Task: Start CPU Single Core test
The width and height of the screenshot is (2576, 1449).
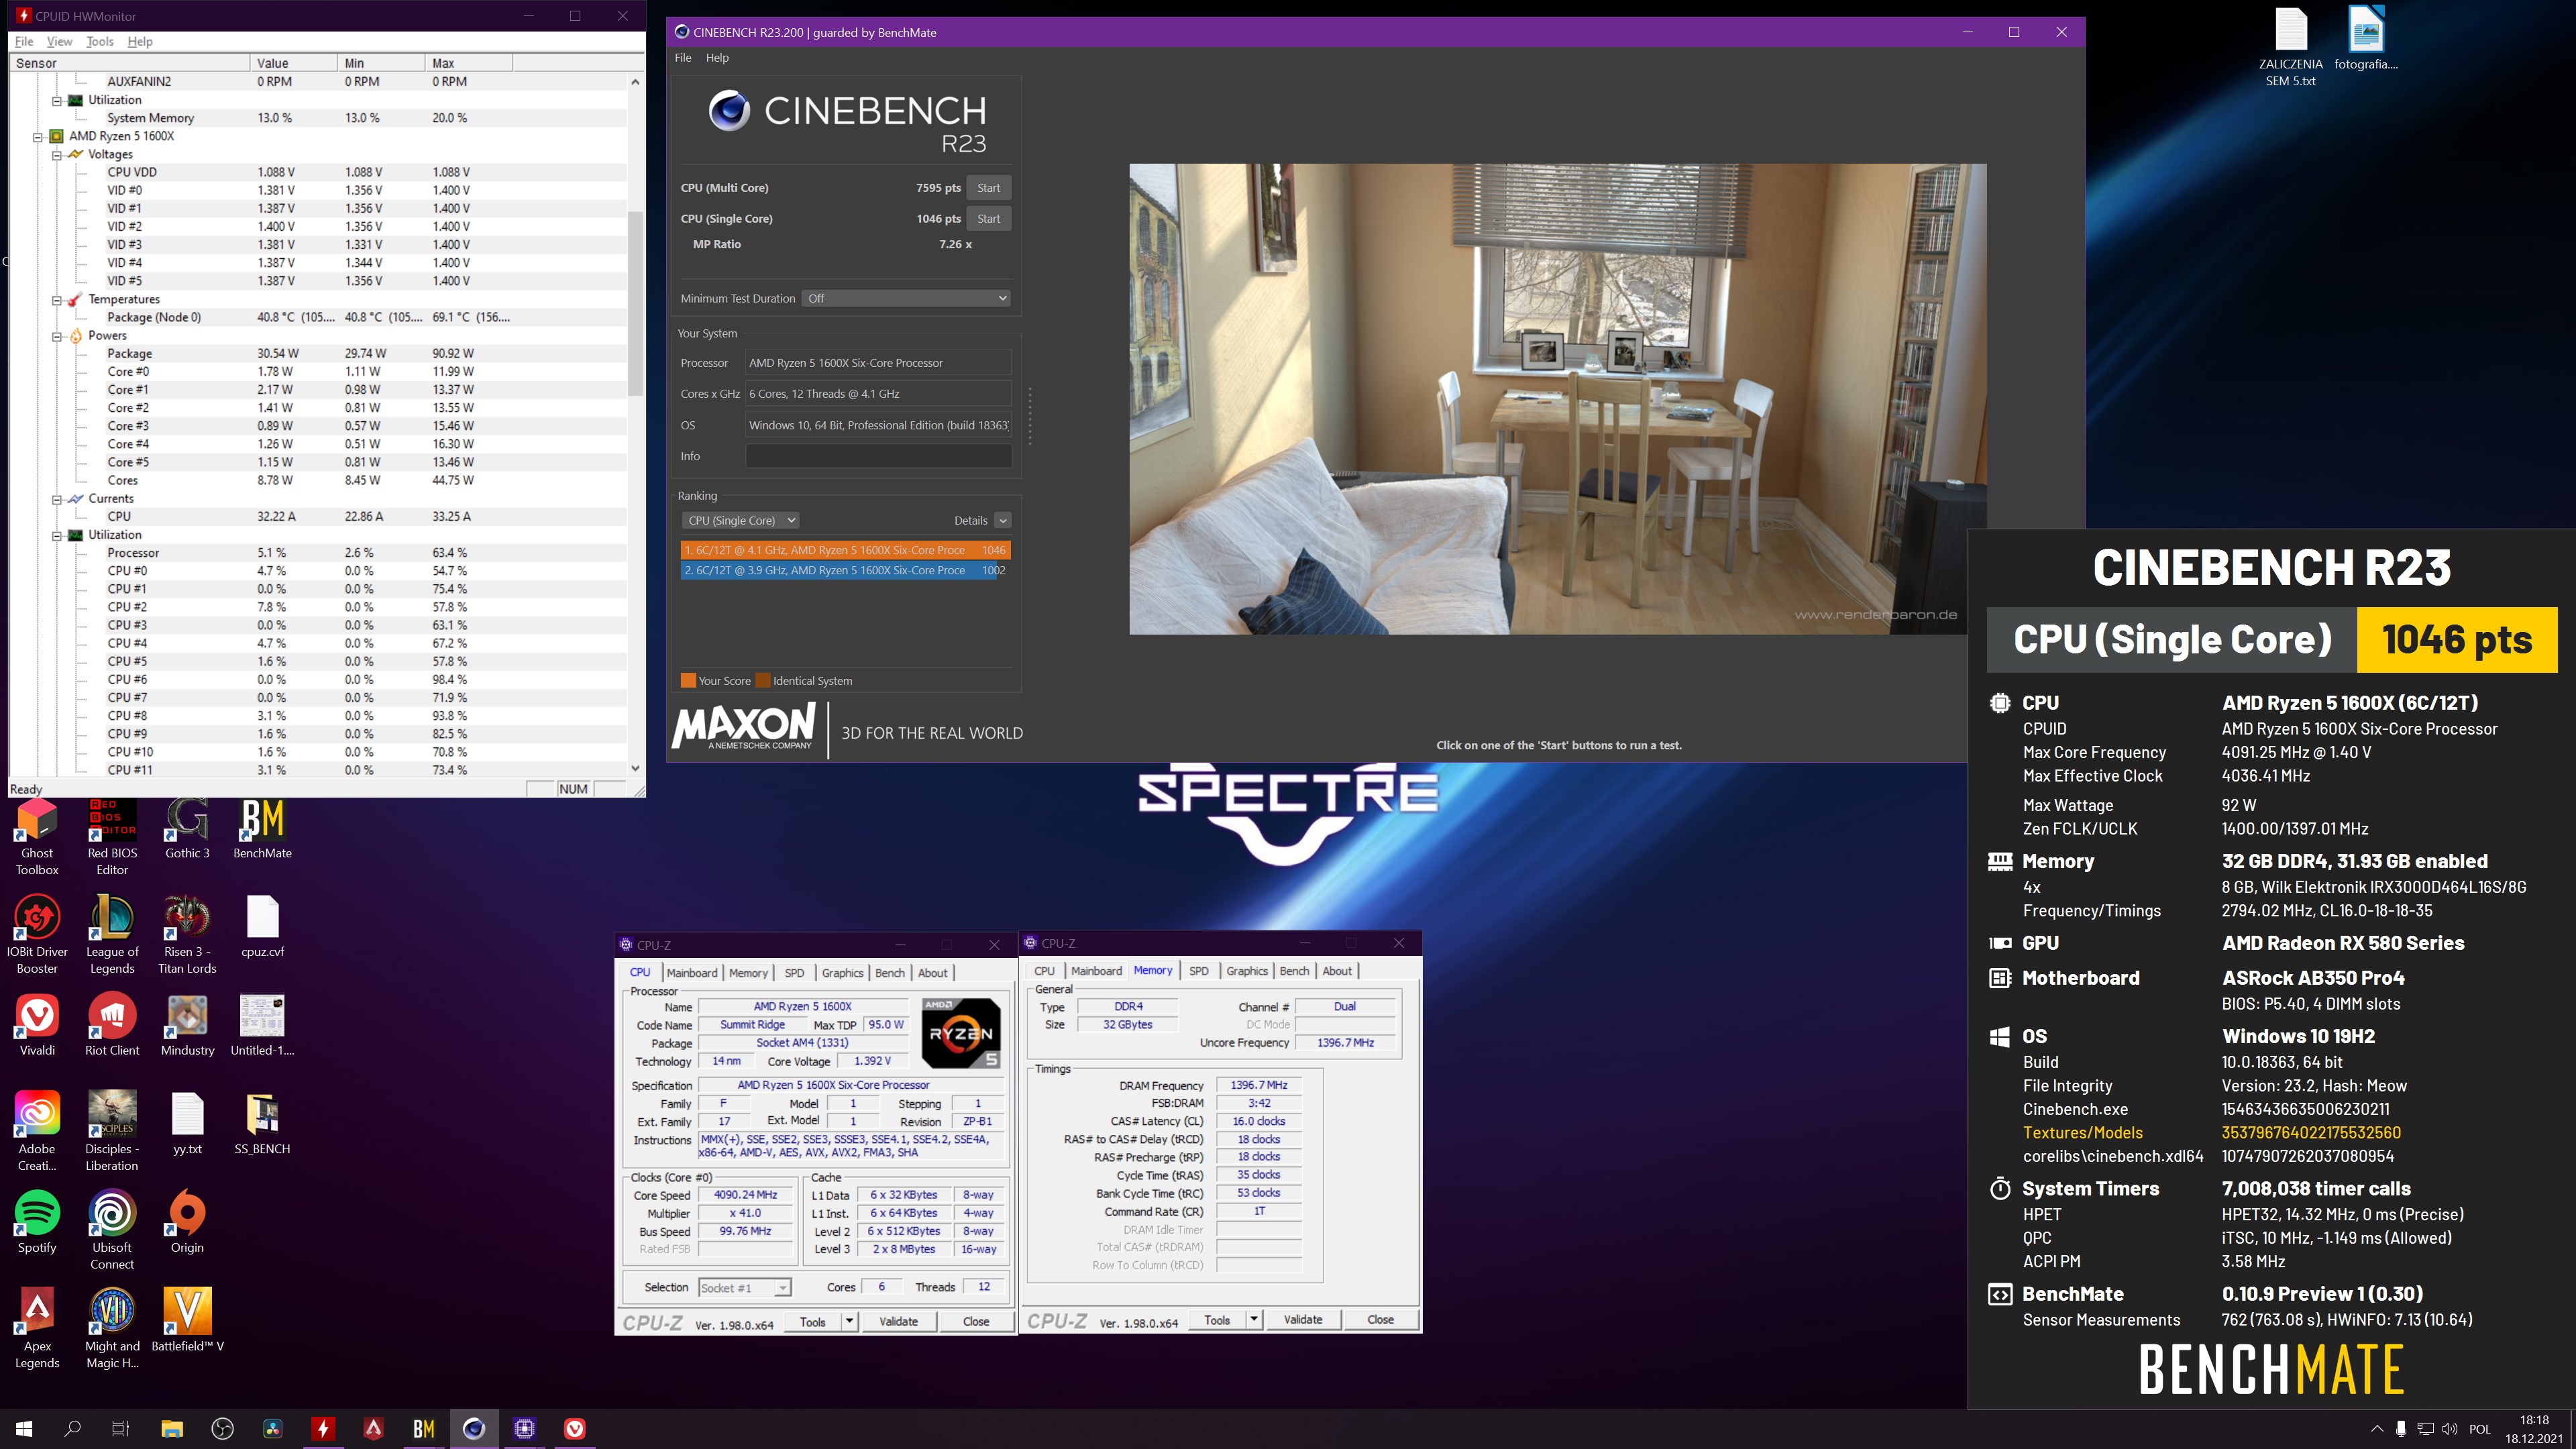Action: [x=989, y=218]
